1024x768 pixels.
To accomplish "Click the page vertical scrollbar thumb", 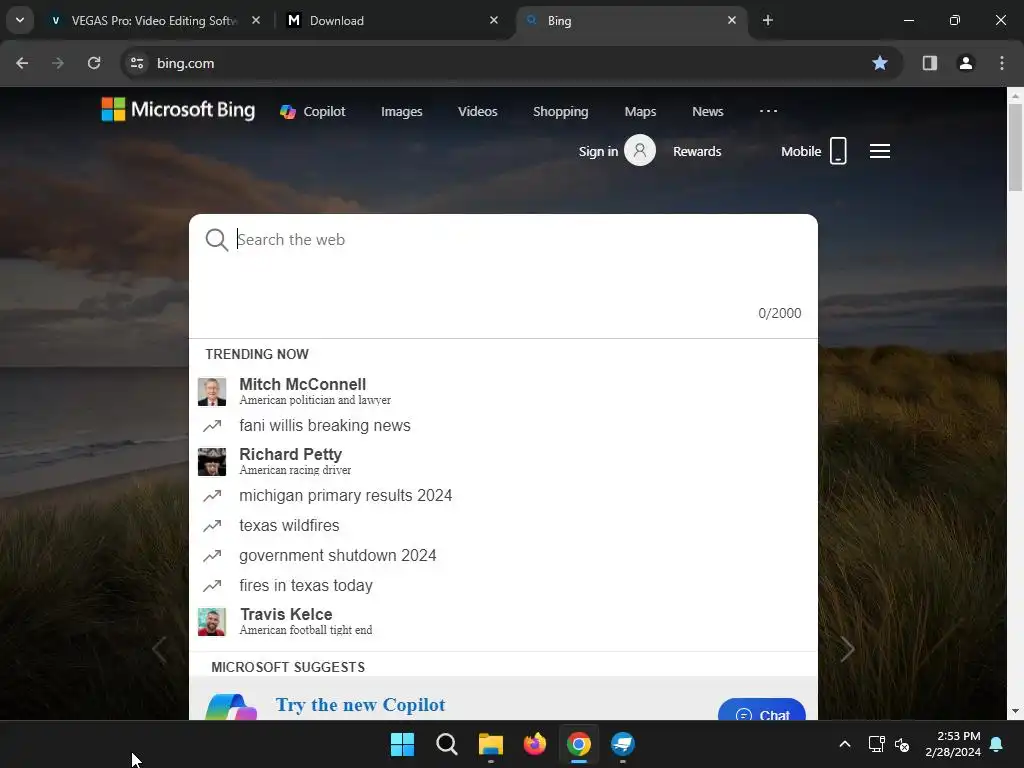I will [1015, 147].
